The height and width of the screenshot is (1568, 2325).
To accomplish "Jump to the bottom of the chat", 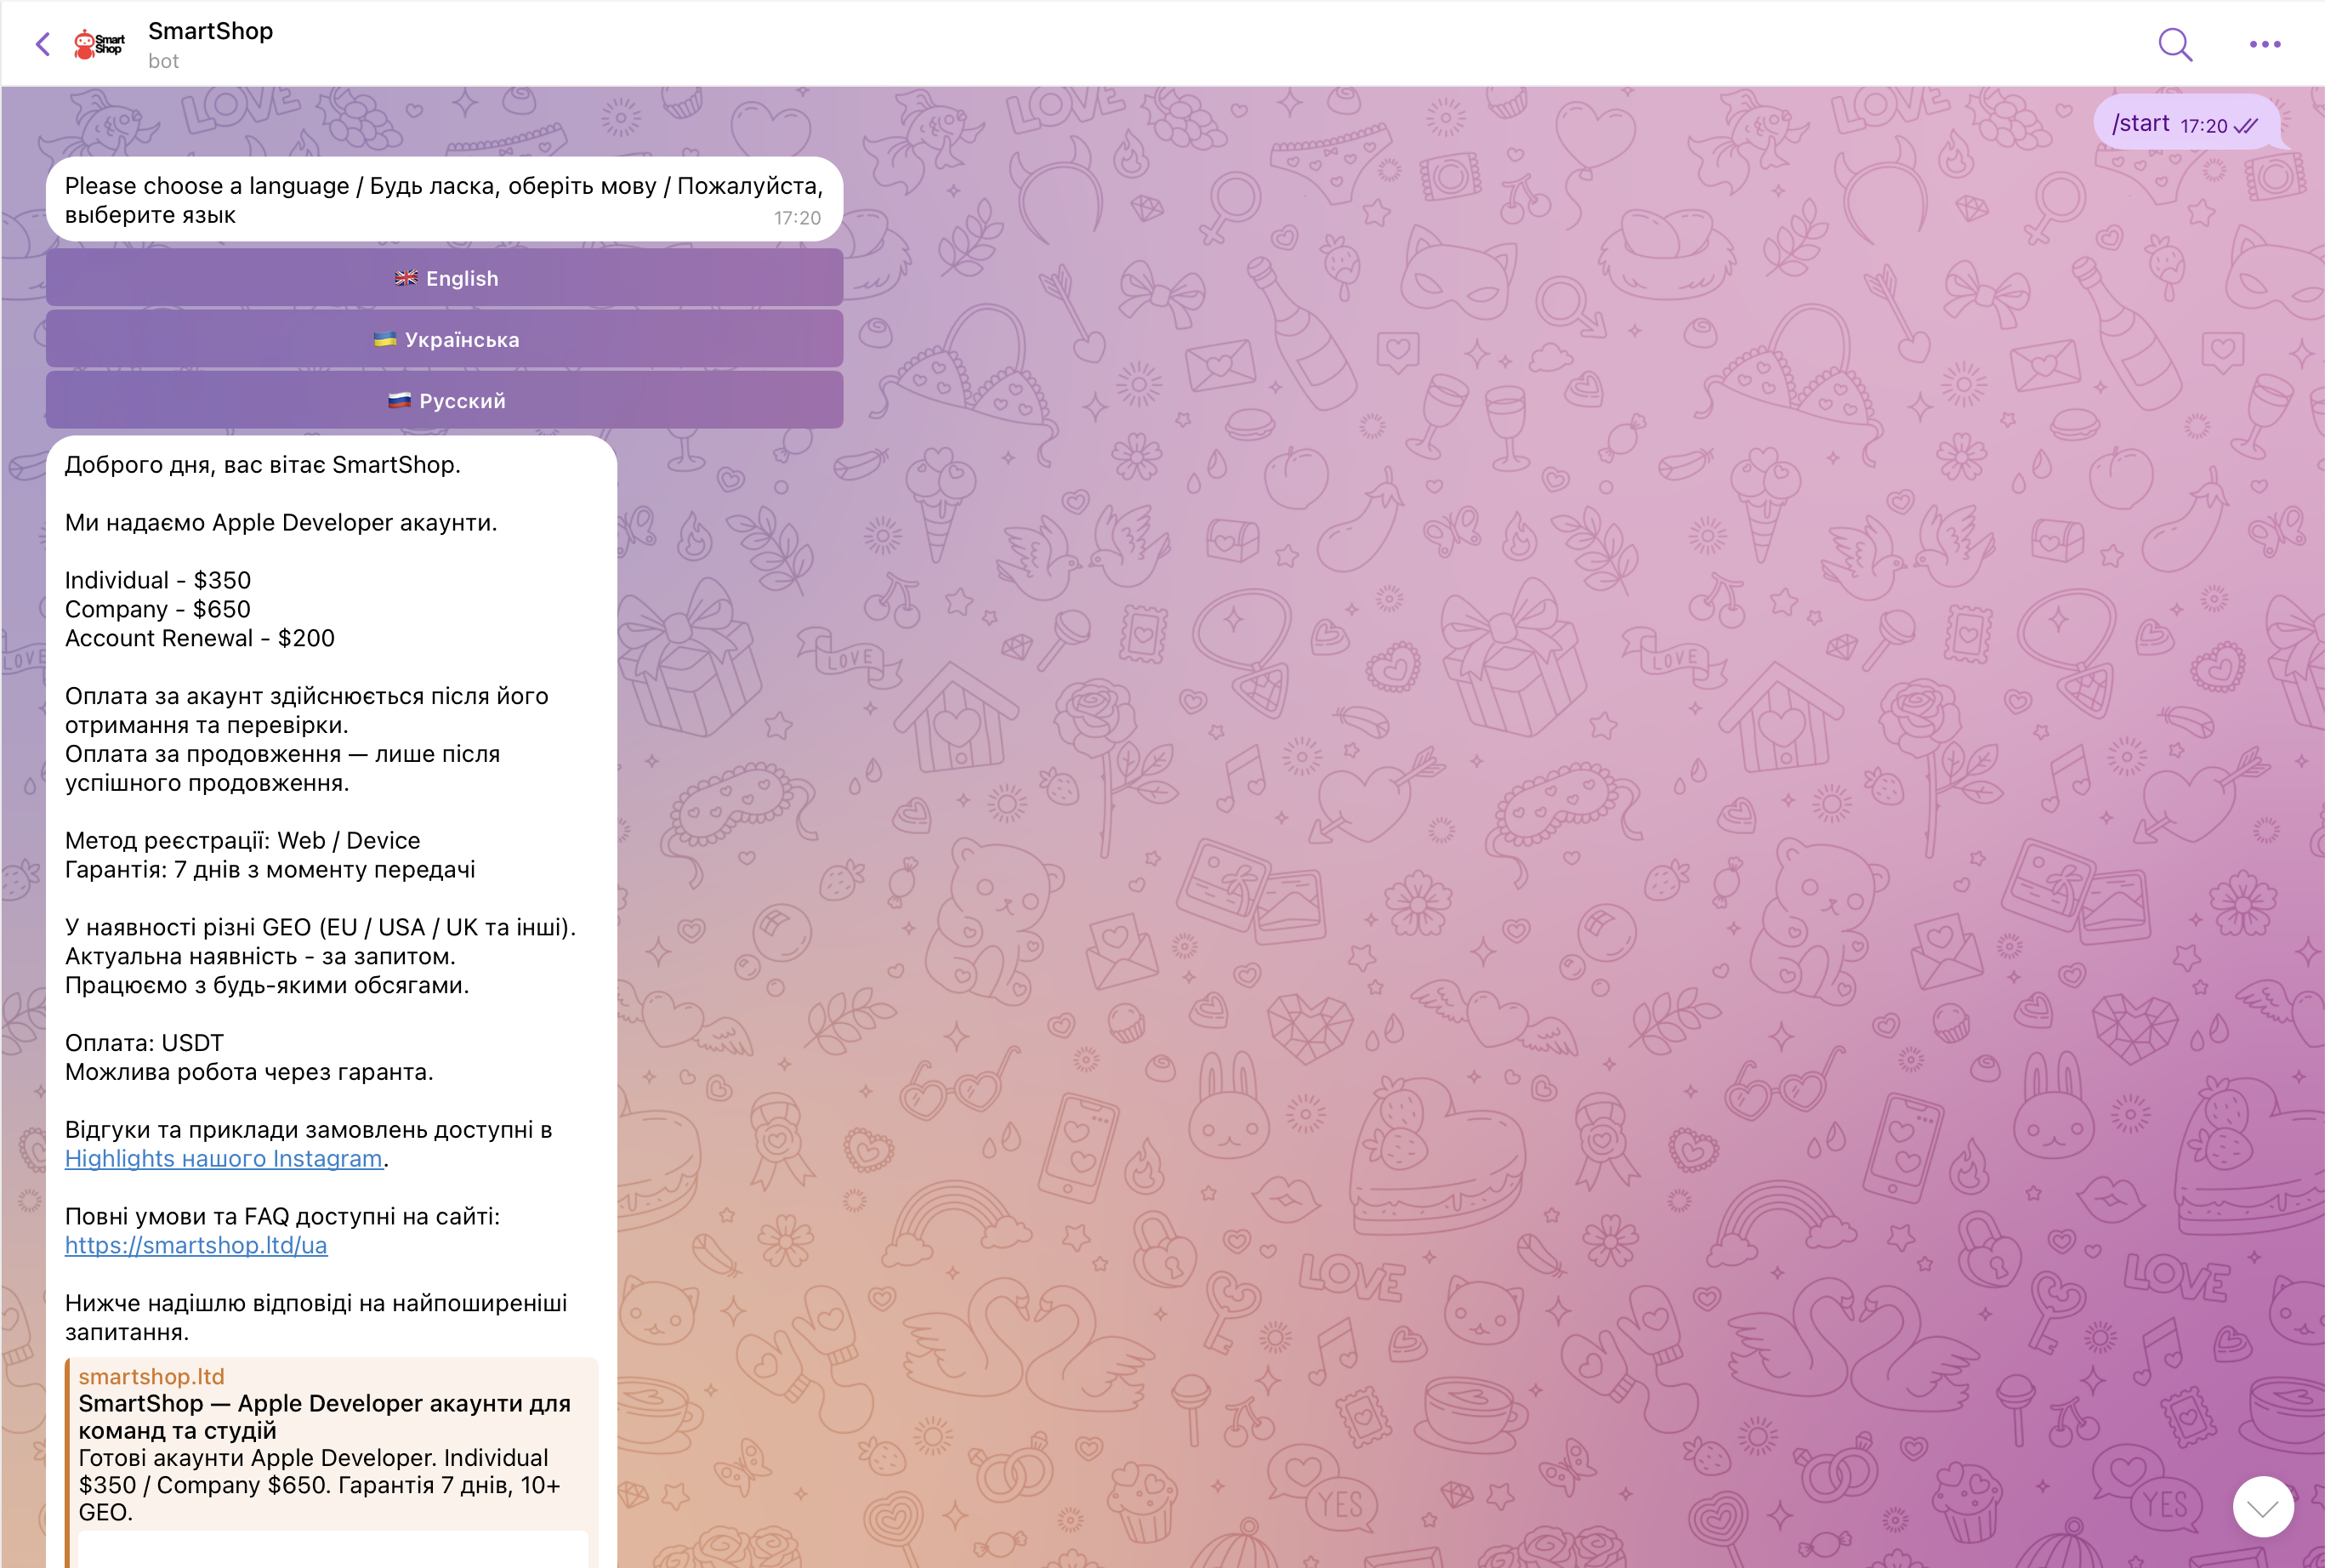I will point(2263,1506).
